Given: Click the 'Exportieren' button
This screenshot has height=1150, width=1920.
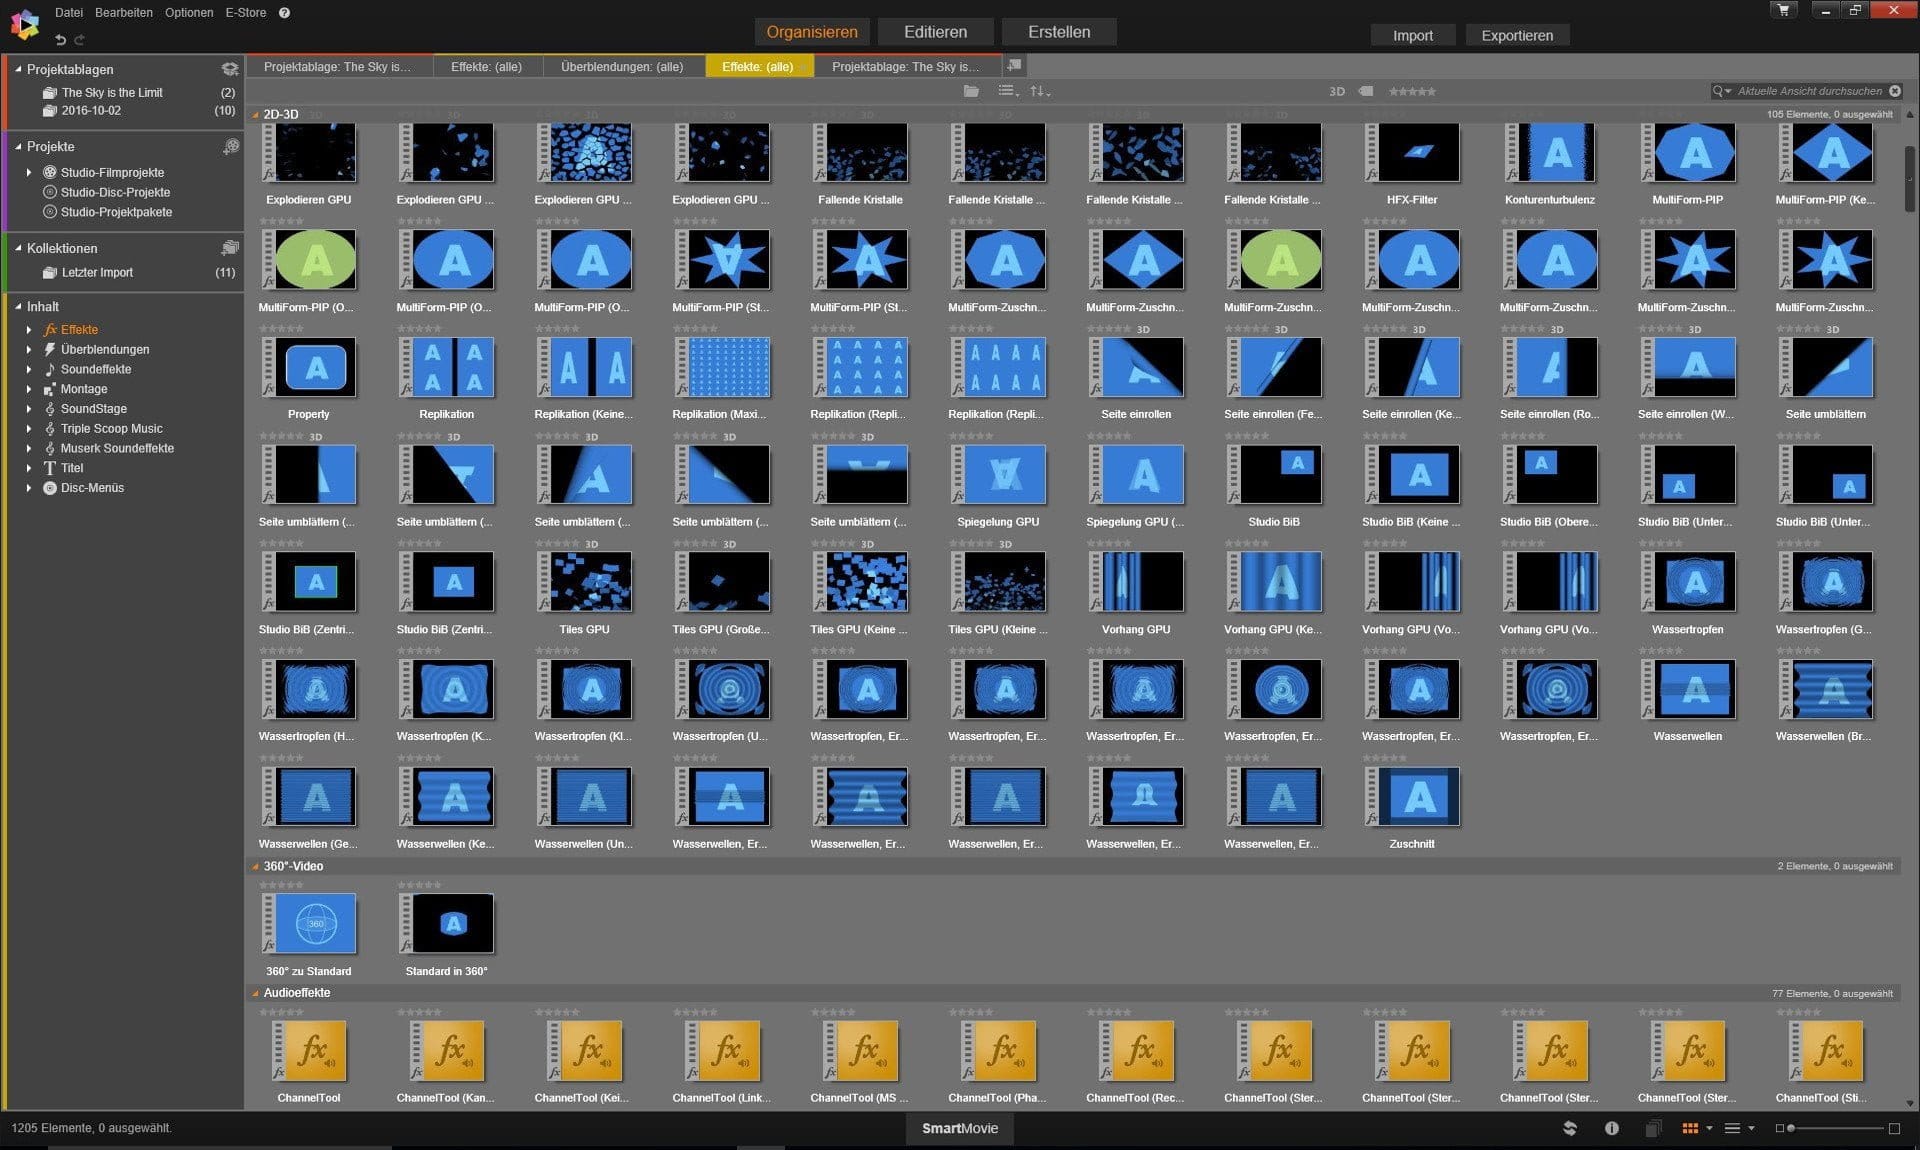Looking at the screenshot, I should coord(1518,34).
